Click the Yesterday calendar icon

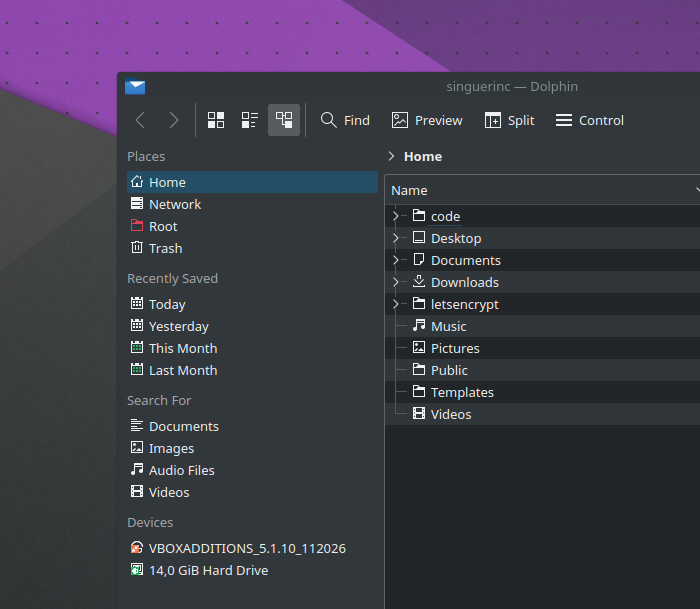(x=137, y=325)
